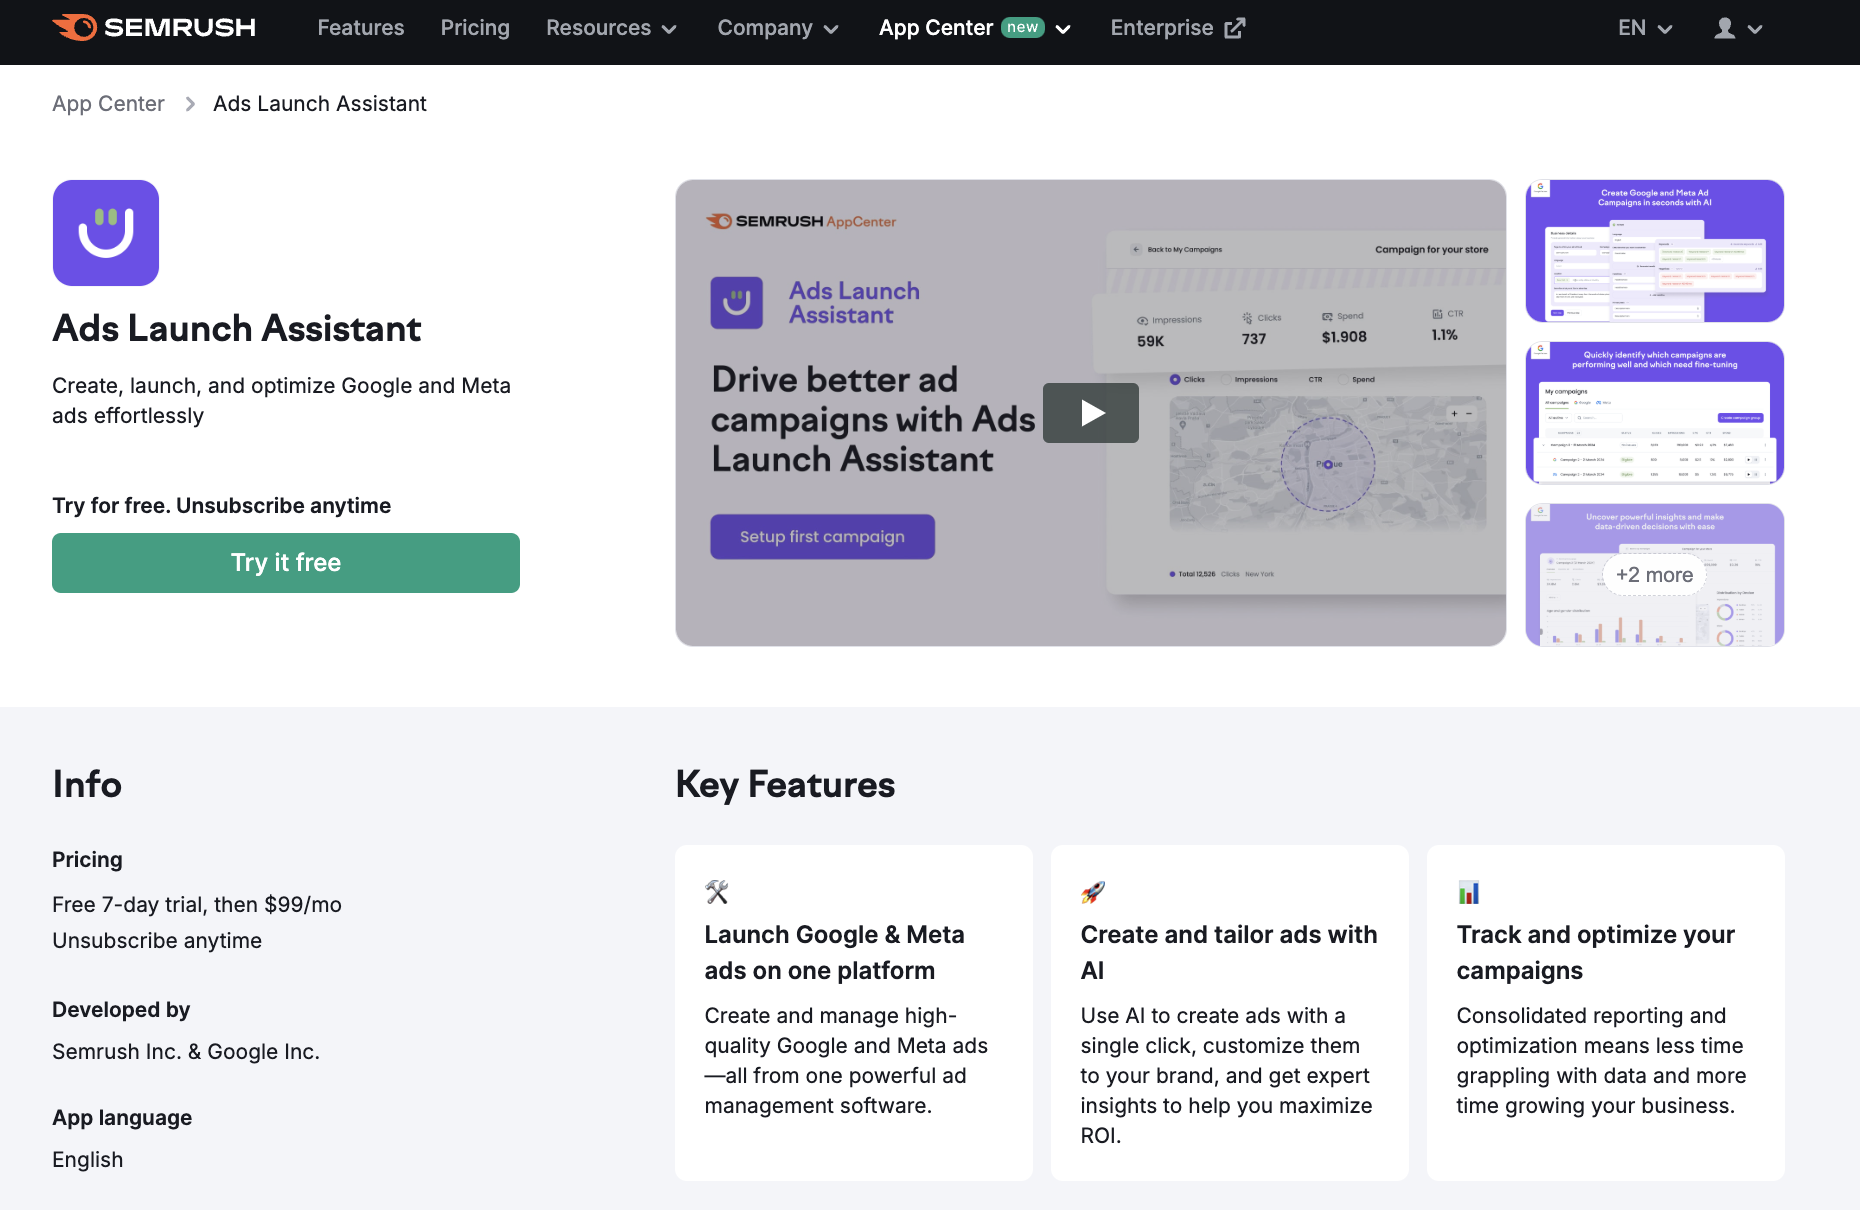Viewport: 1860px width, 1210px height.
Task: Click the Create, launch, and optimize description text
Action: tap(282, 401)
